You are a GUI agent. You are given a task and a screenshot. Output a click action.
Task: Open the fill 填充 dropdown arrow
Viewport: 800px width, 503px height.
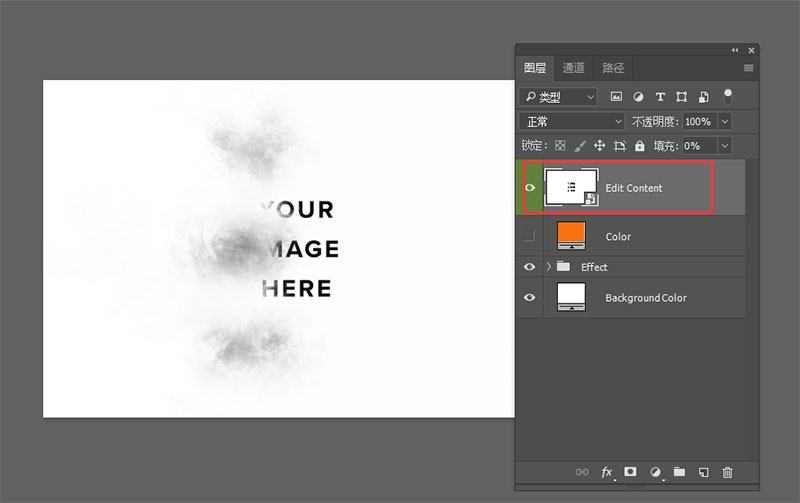coord(724,146)
